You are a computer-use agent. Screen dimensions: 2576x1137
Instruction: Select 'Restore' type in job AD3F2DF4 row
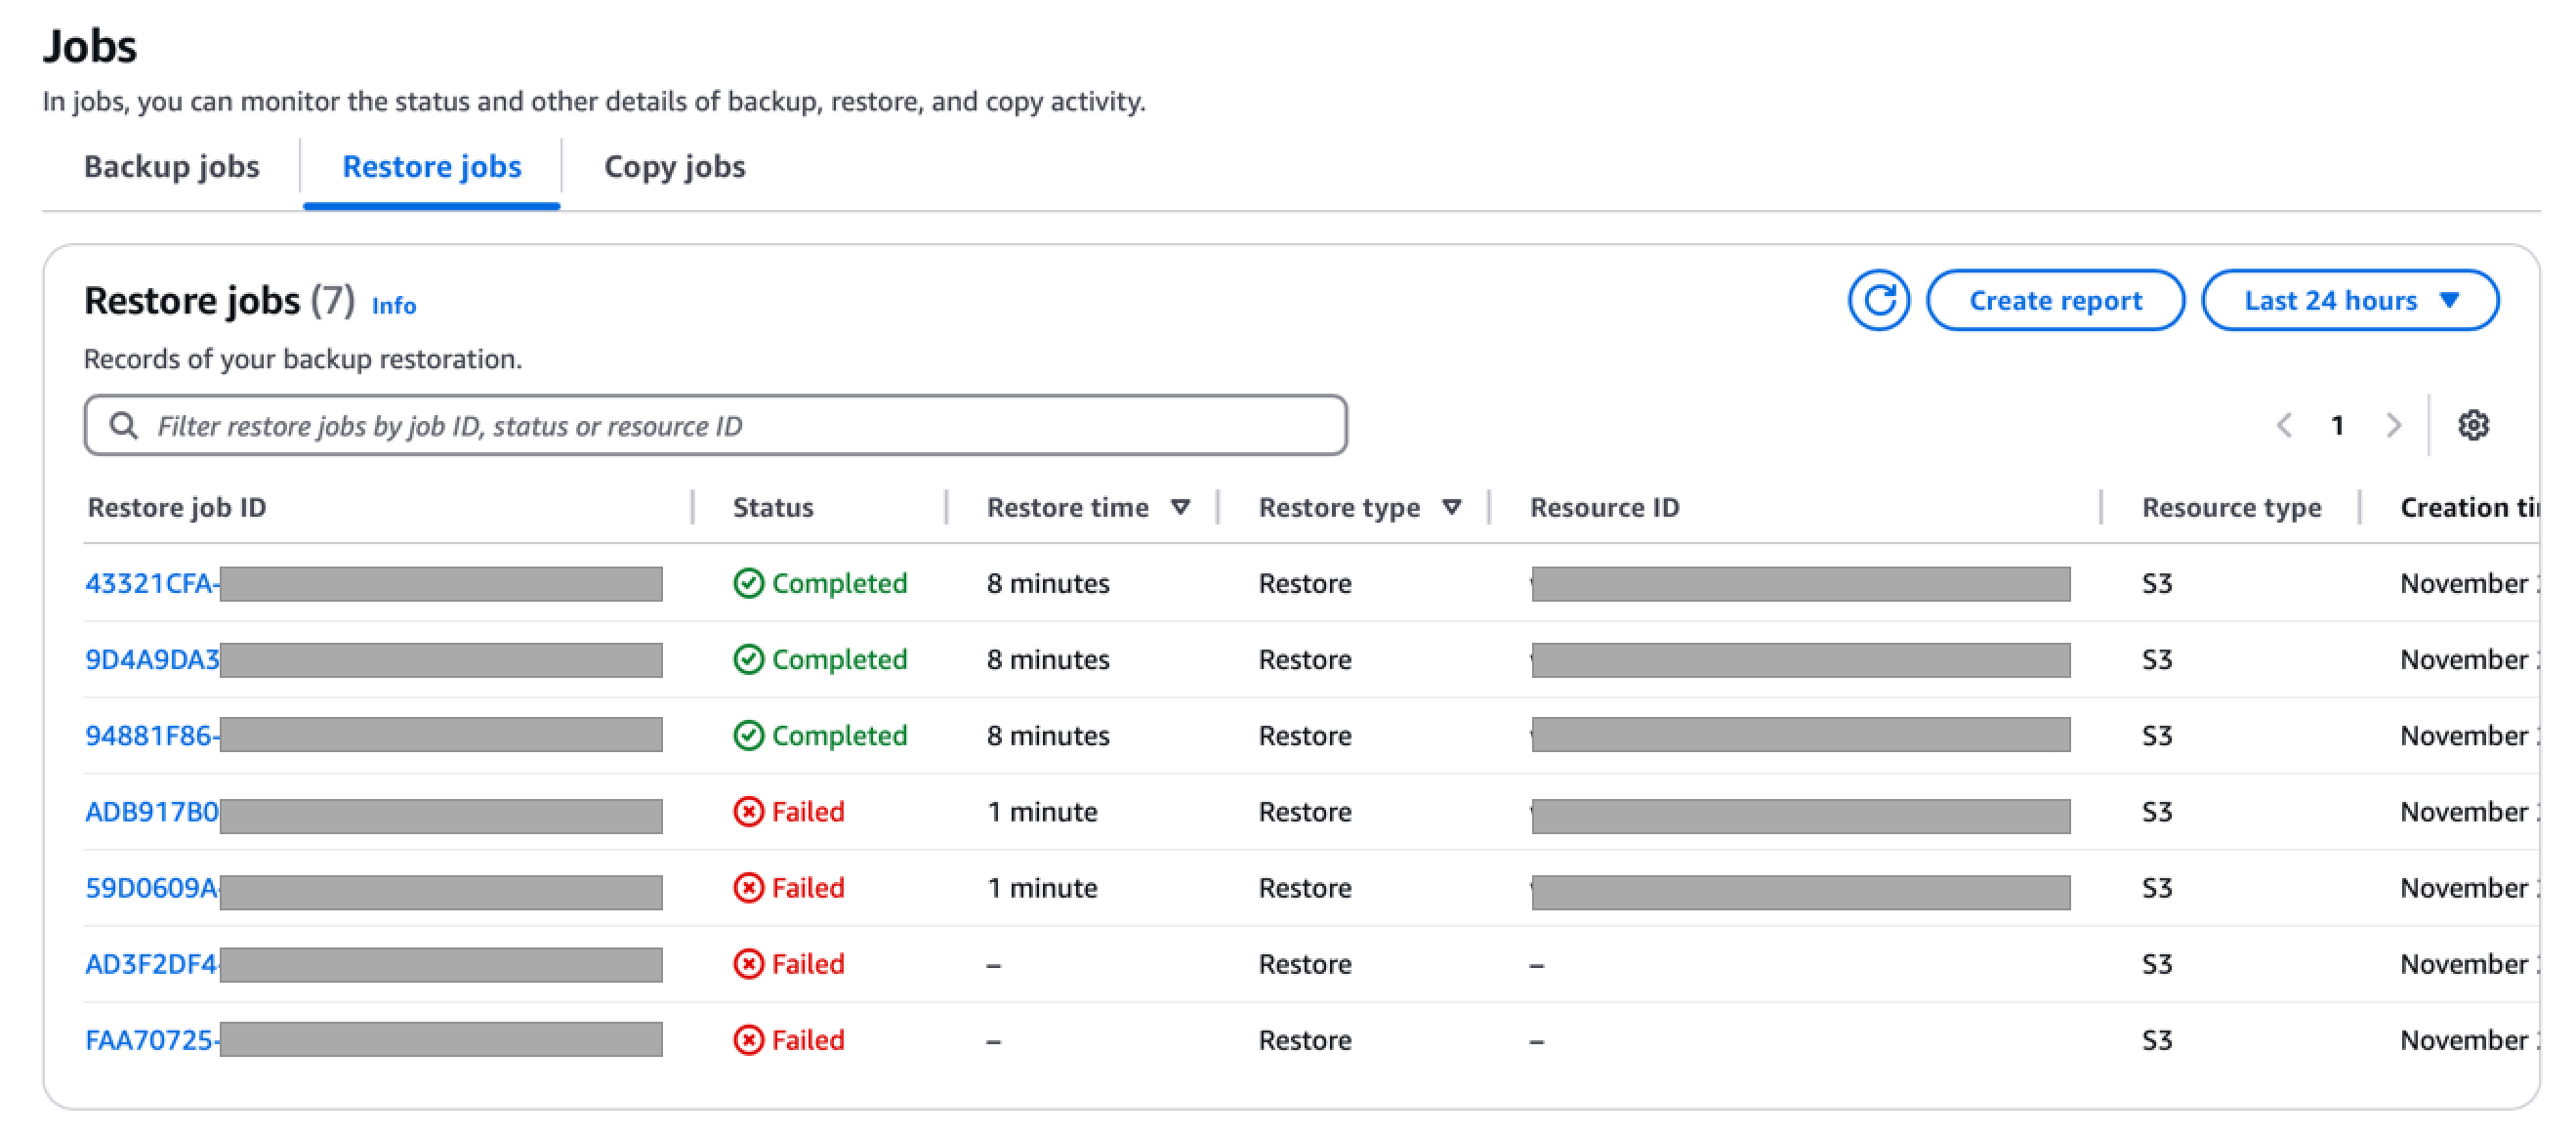tap(1305, 963)
